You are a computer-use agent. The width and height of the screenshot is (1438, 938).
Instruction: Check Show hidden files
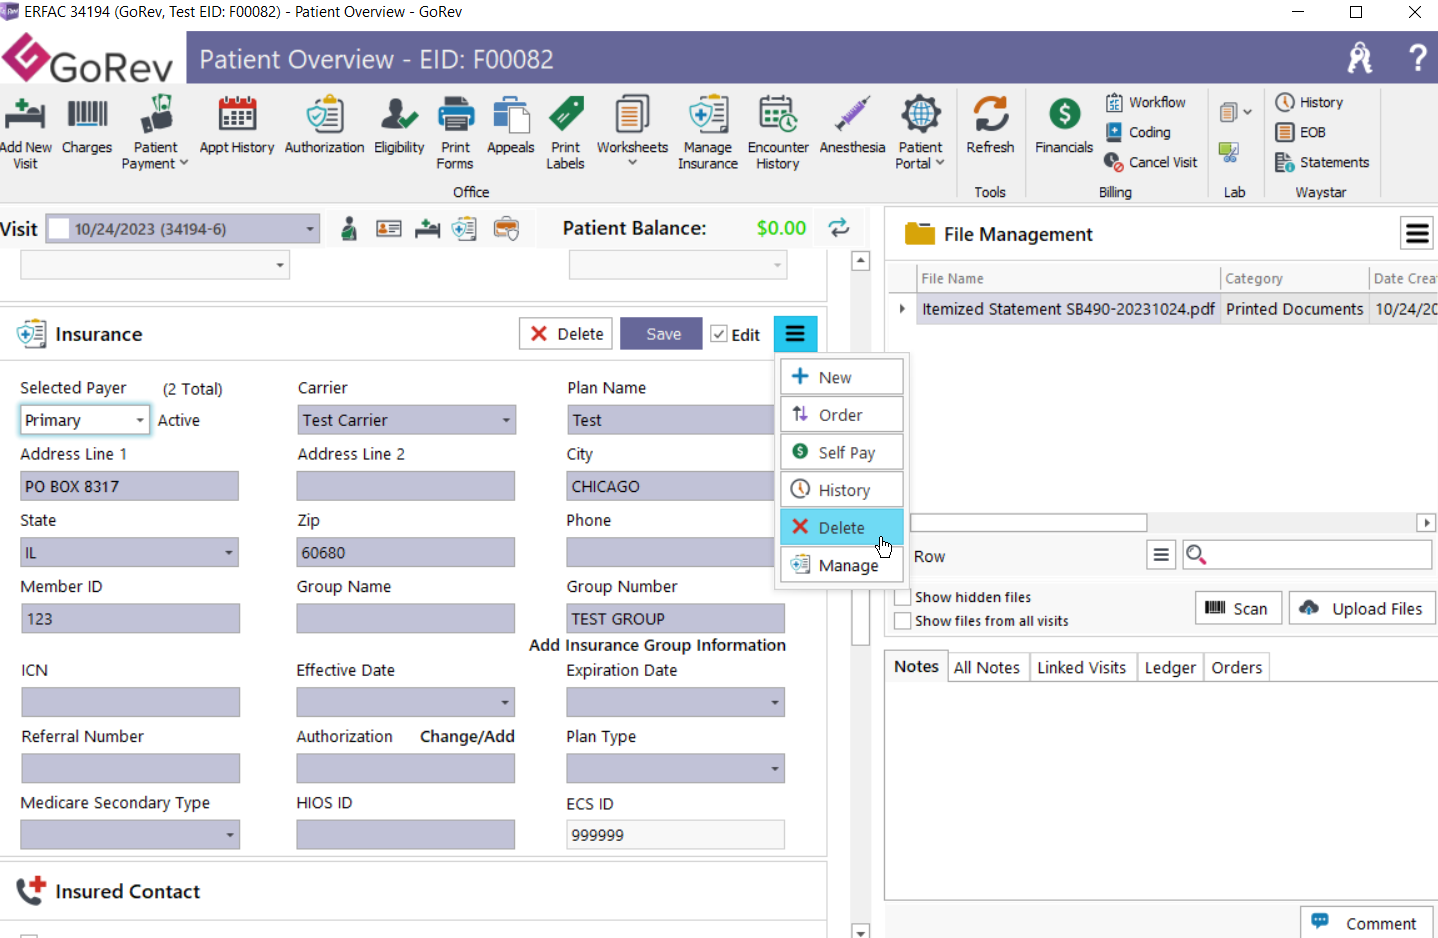(x=903, y=596)
